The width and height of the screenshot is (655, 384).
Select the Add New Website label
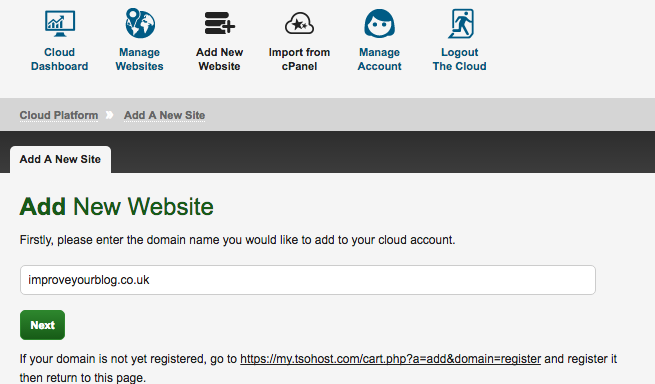220,59
